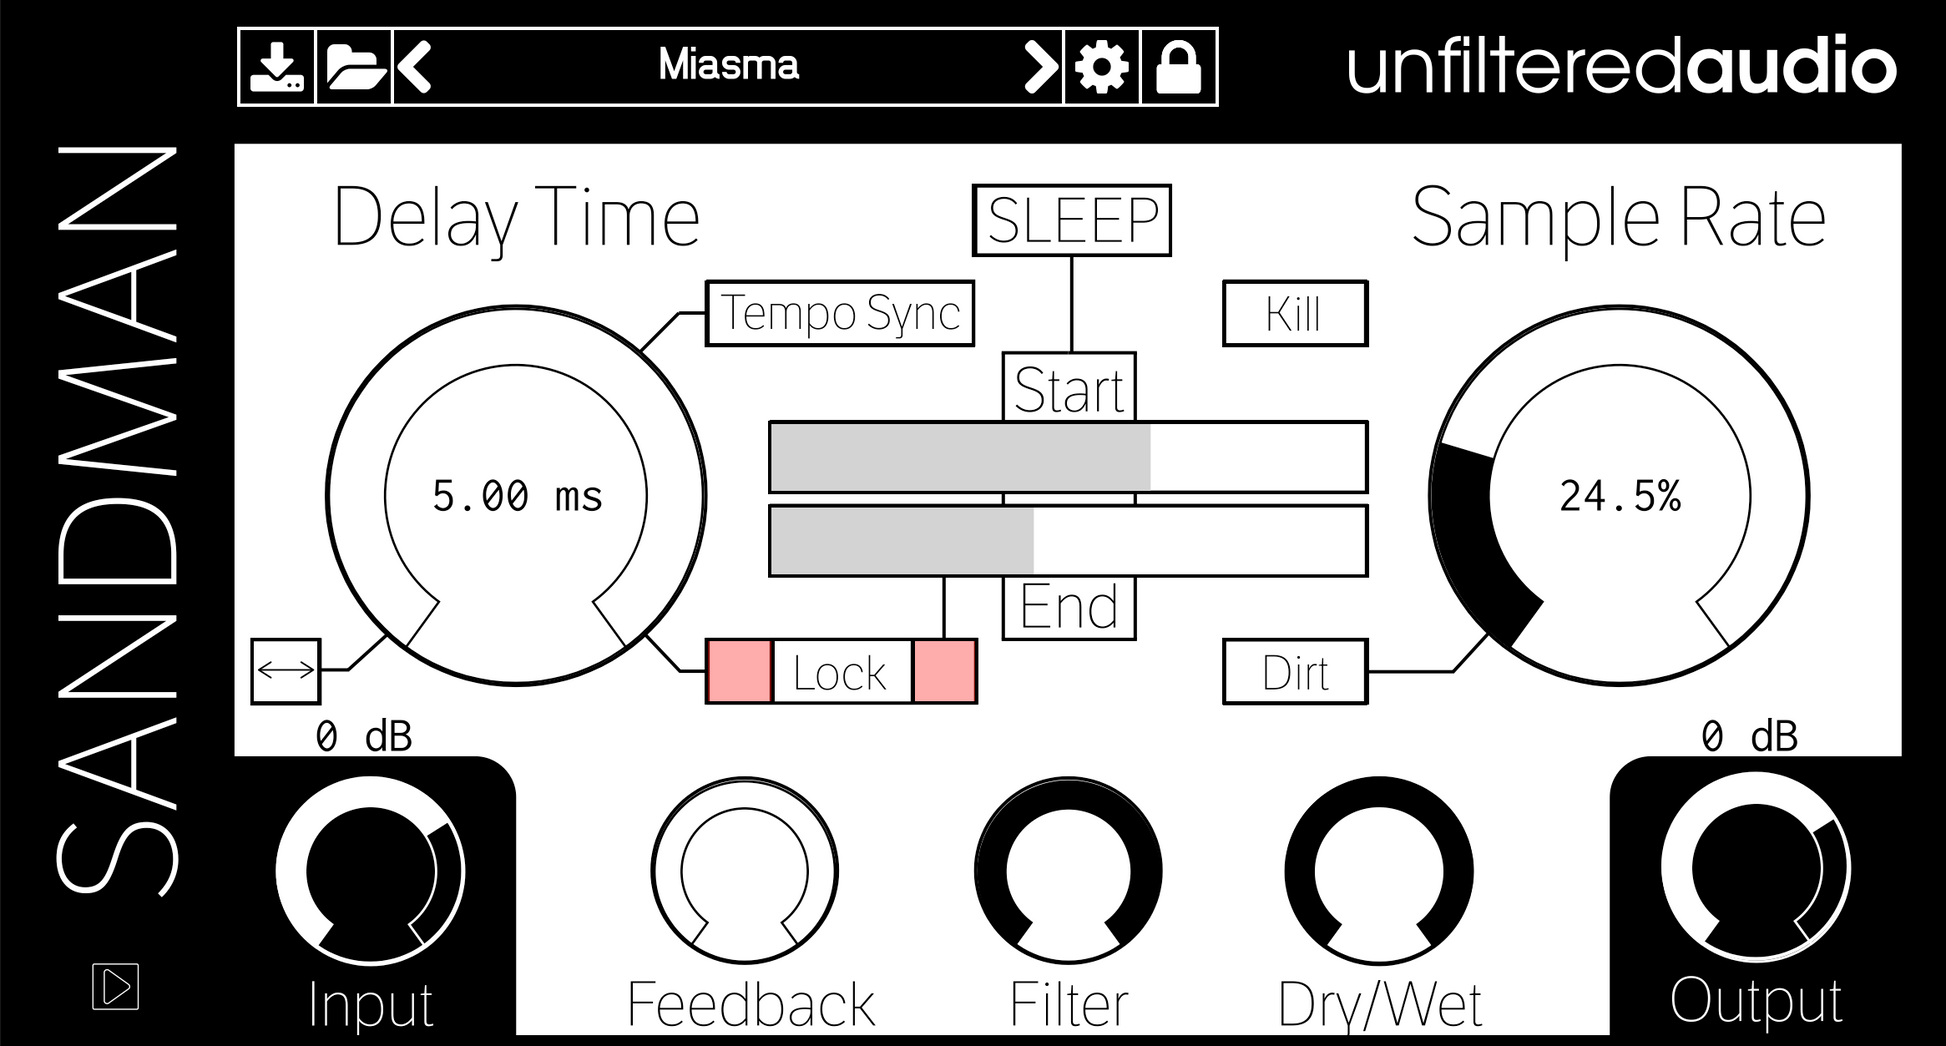Image resolution: width=1946 pixels, height=1046 pixels.
Task: Click the padlock lock icon
Action: [1178, 67]
